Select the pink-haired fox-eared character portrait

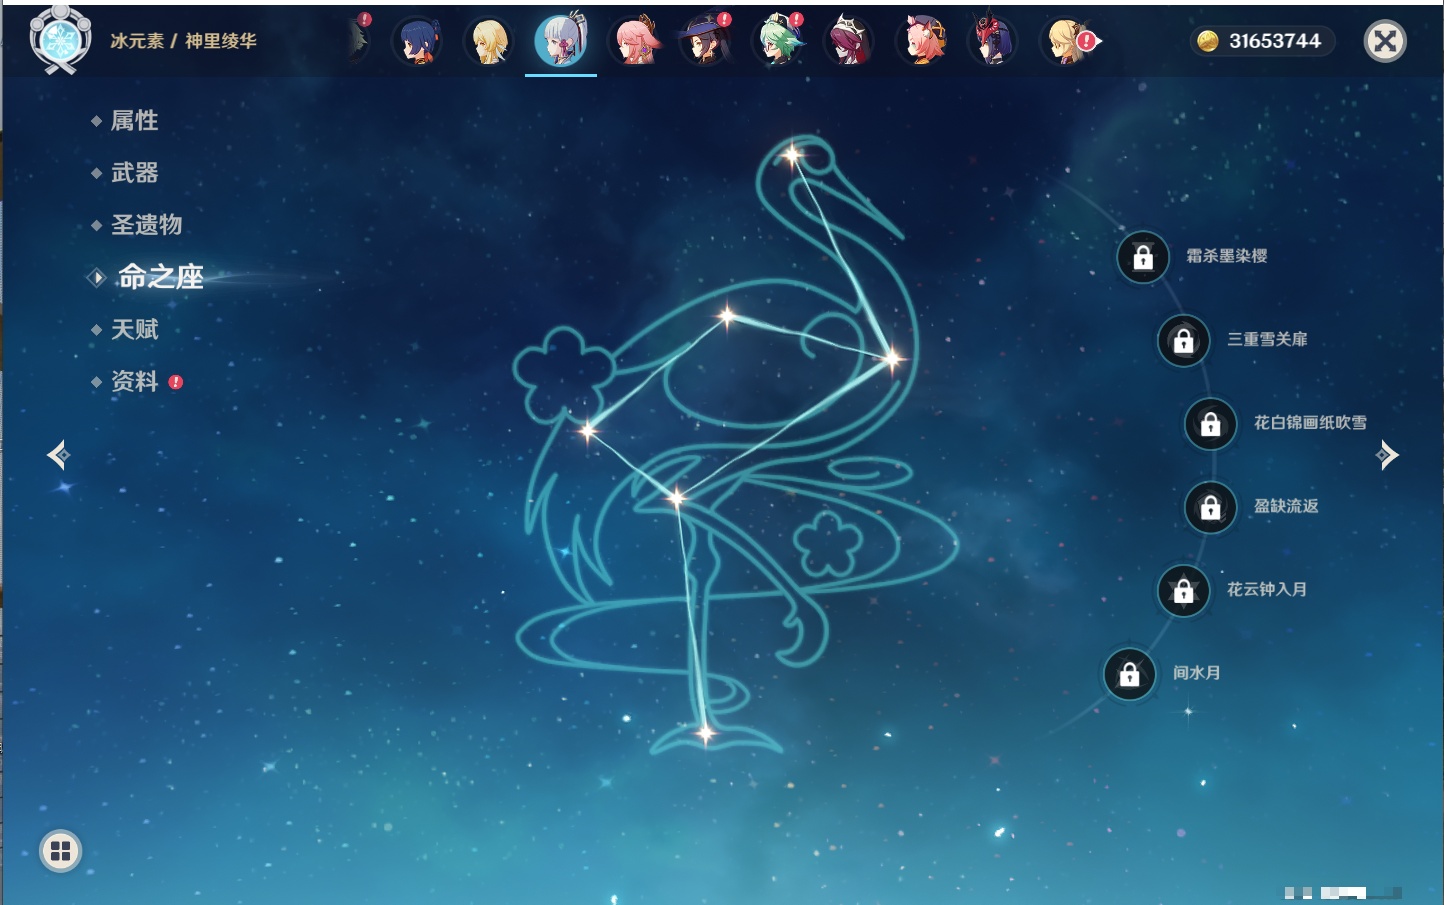634,42
